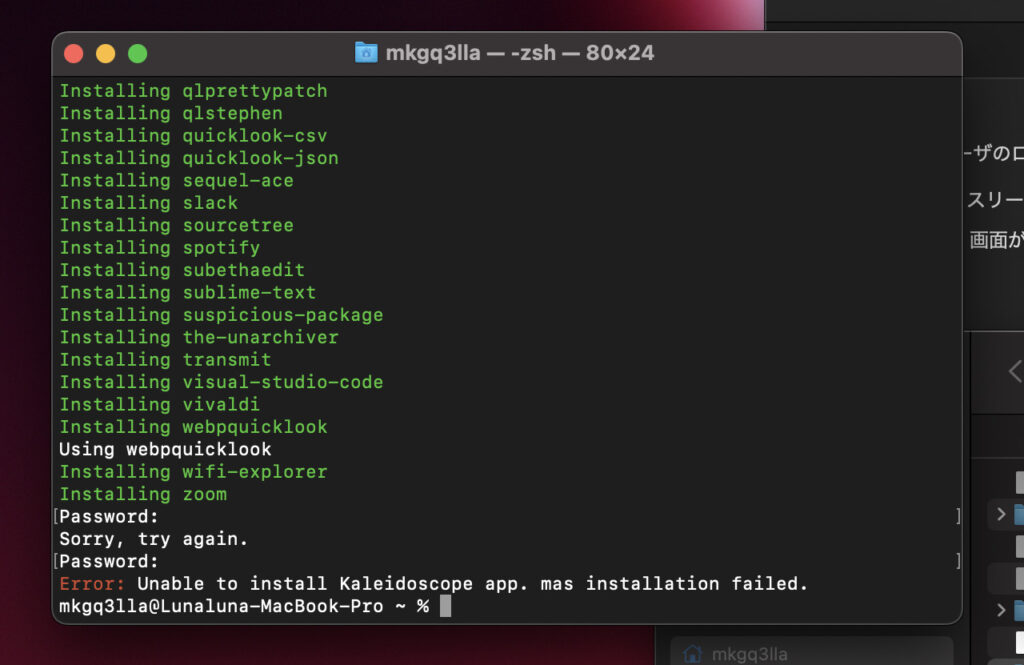Click the line 'Installing quicklook-csv'
The width and height of the screenshot is (1024, 665).
click(x=193, y=135)
